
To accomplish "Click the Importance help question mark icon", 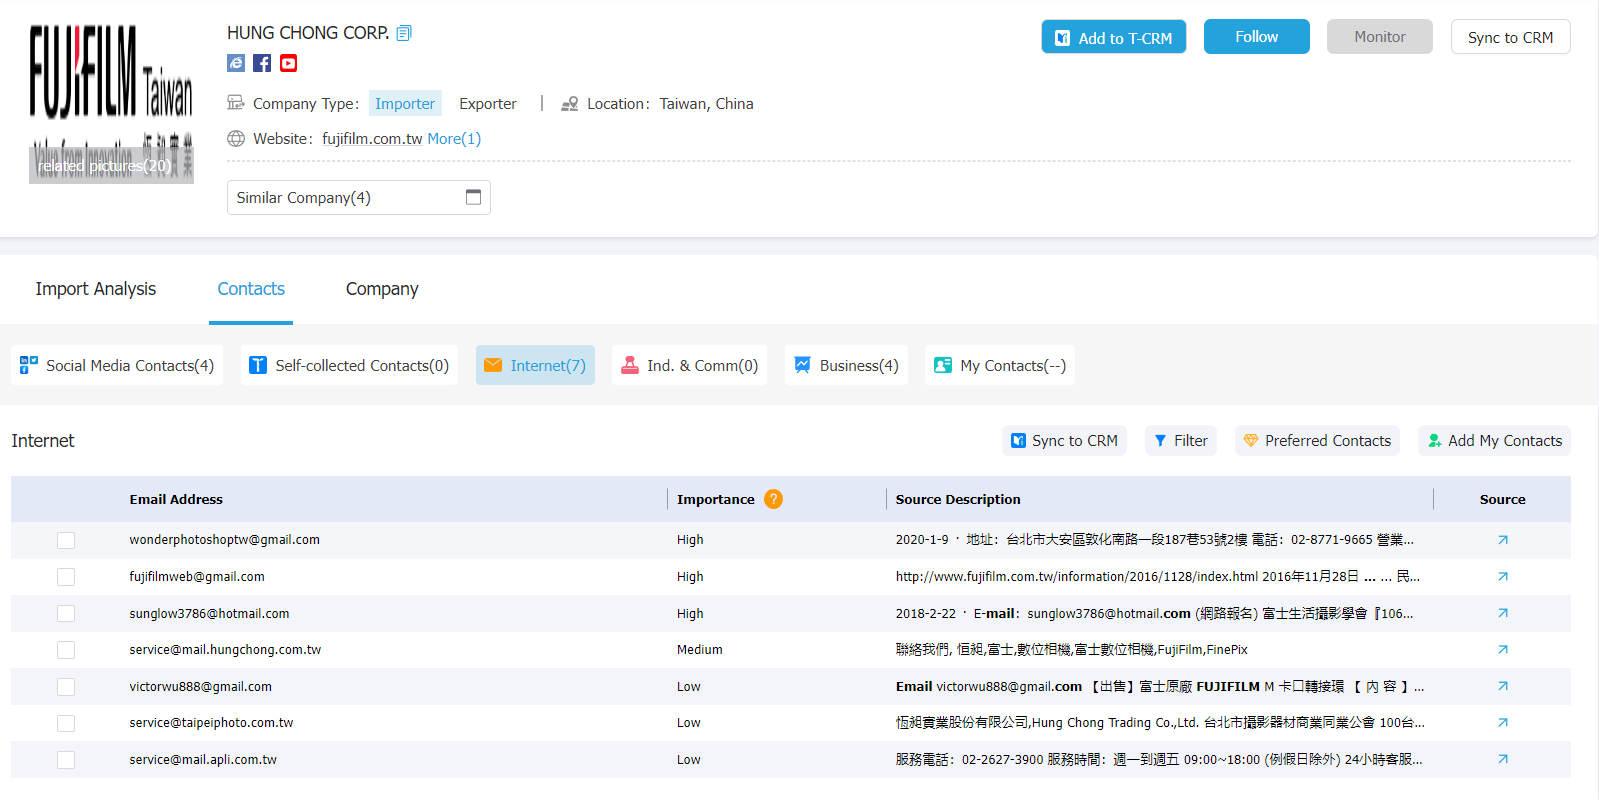I will (773, 499).
